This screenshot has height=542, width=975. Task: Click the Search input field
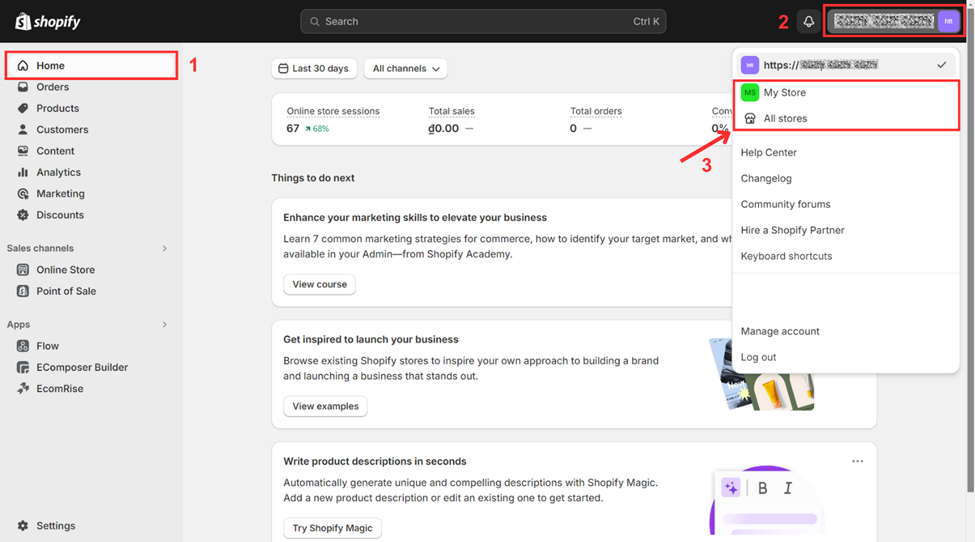tap(483, 22)
